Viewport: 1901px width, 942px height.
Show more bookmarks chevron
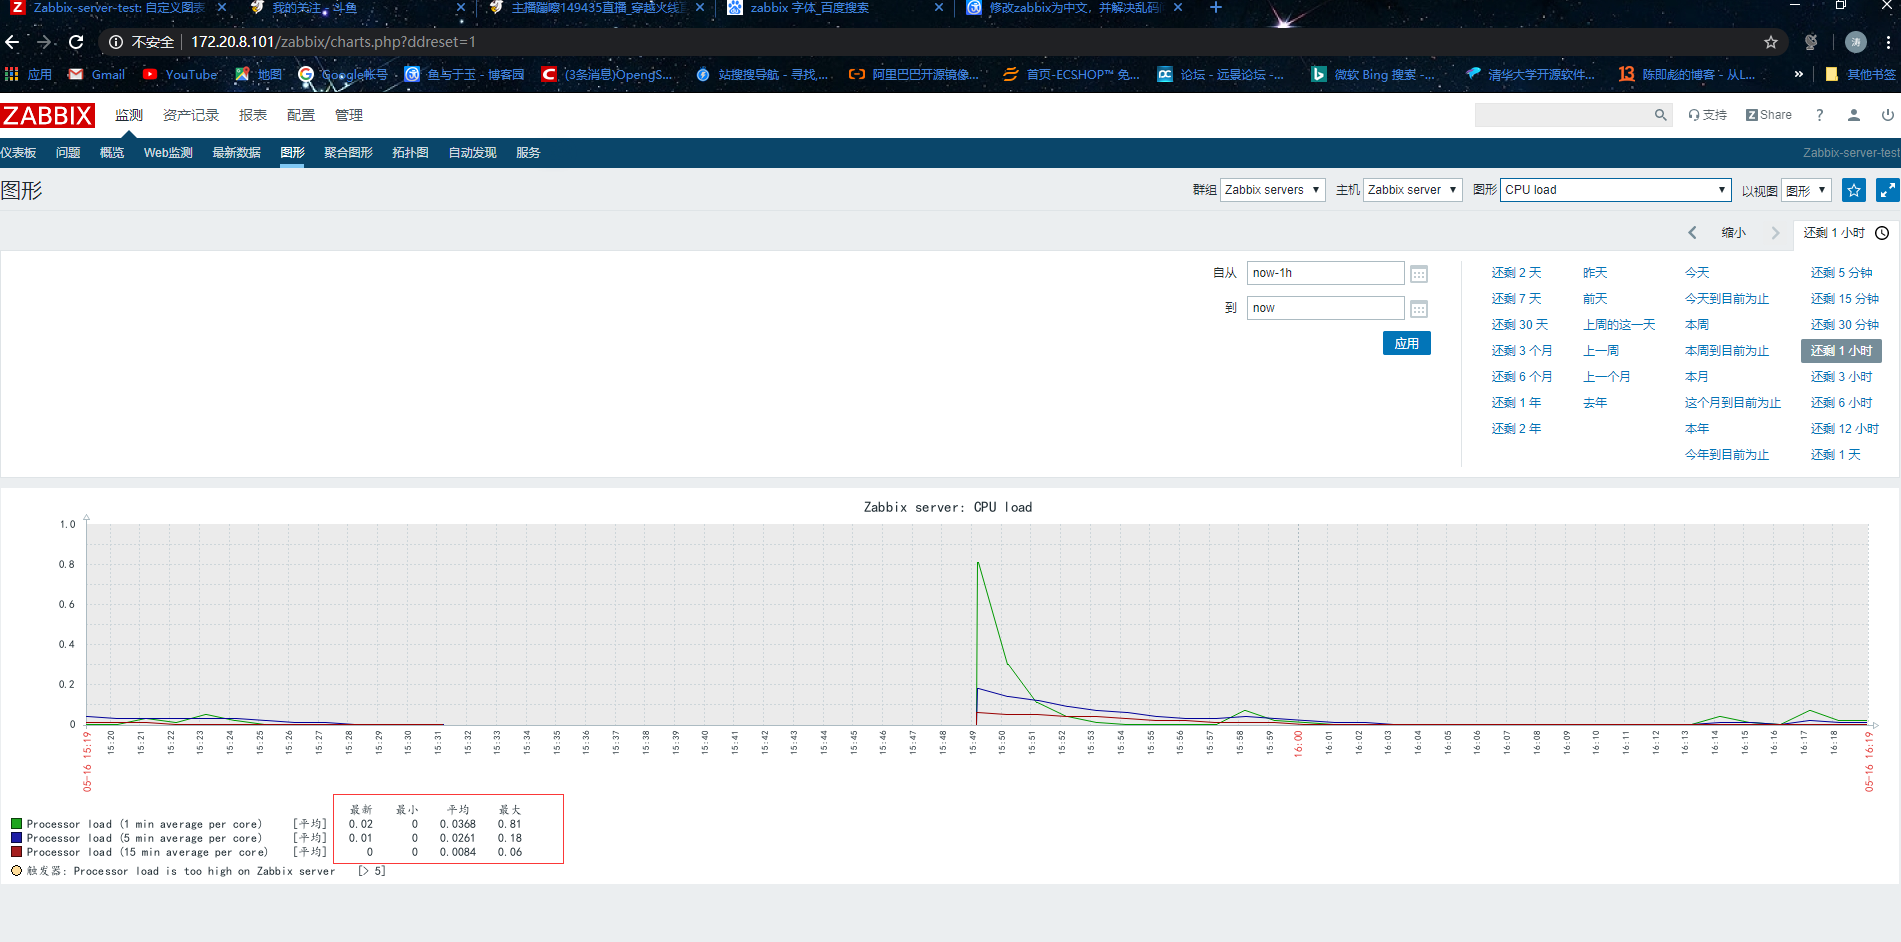pyautogui.click(x=1799, y=74)
